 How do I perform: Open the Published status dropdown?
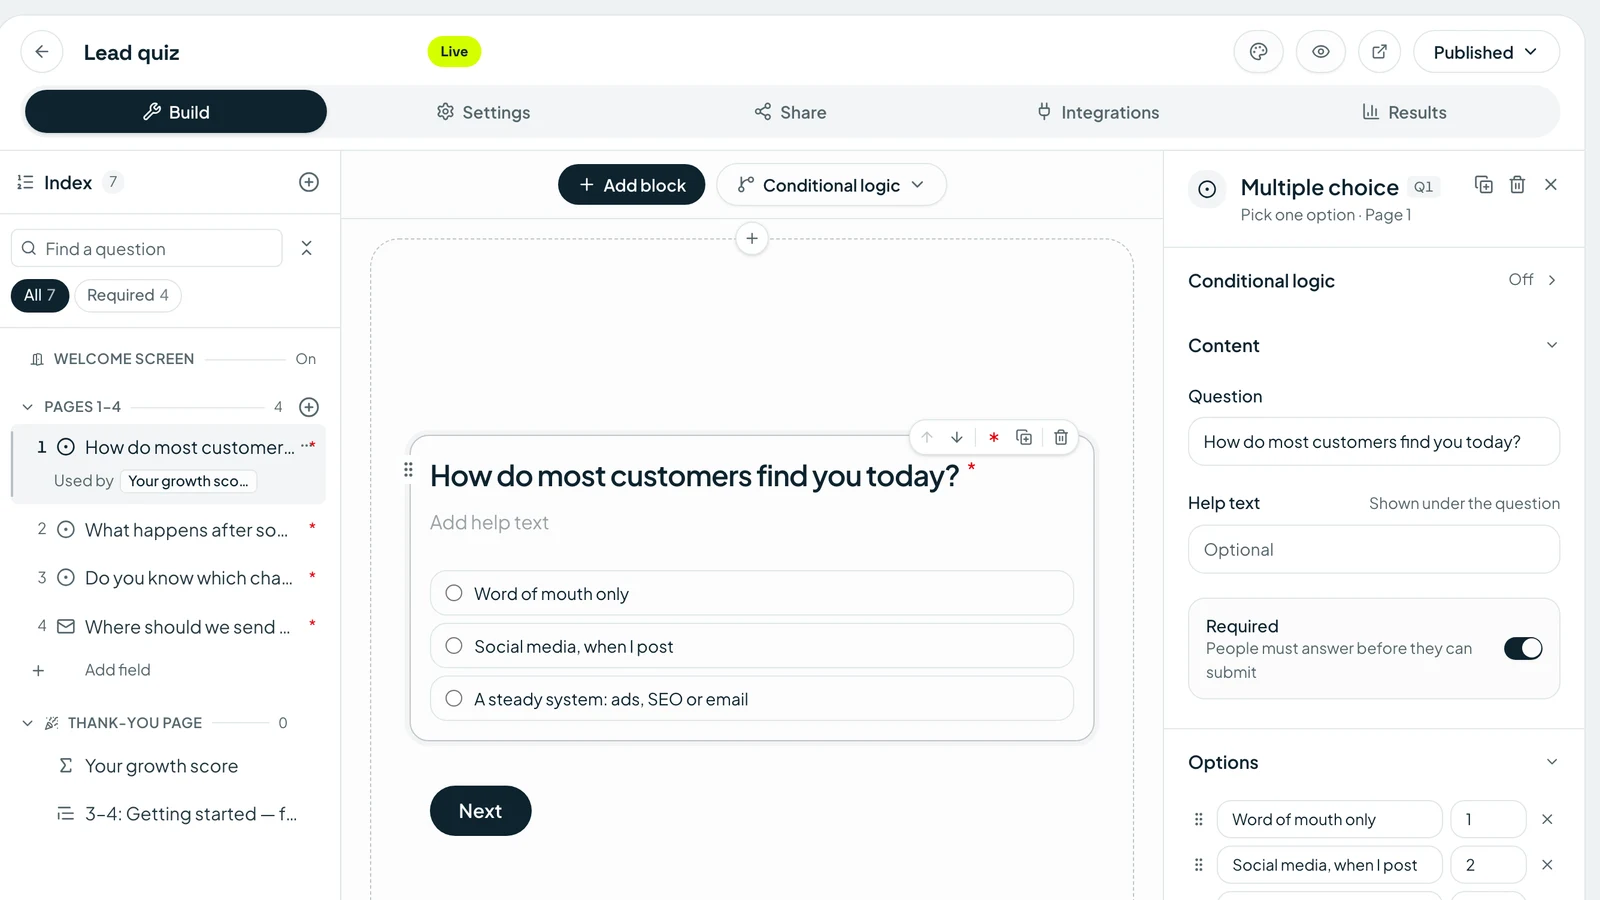tap(1486, 52)
